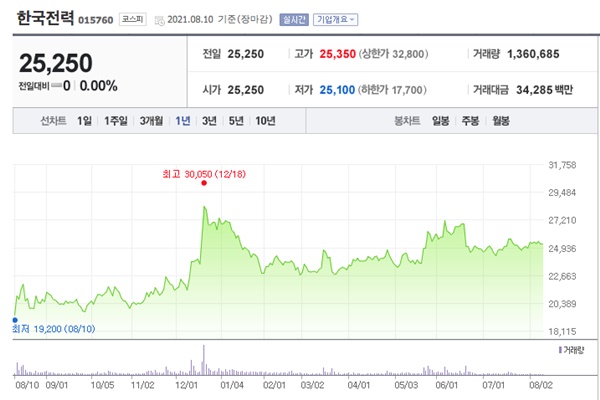Click the 저가 value 25,100
600x400 pixels.
click(337, 90)
